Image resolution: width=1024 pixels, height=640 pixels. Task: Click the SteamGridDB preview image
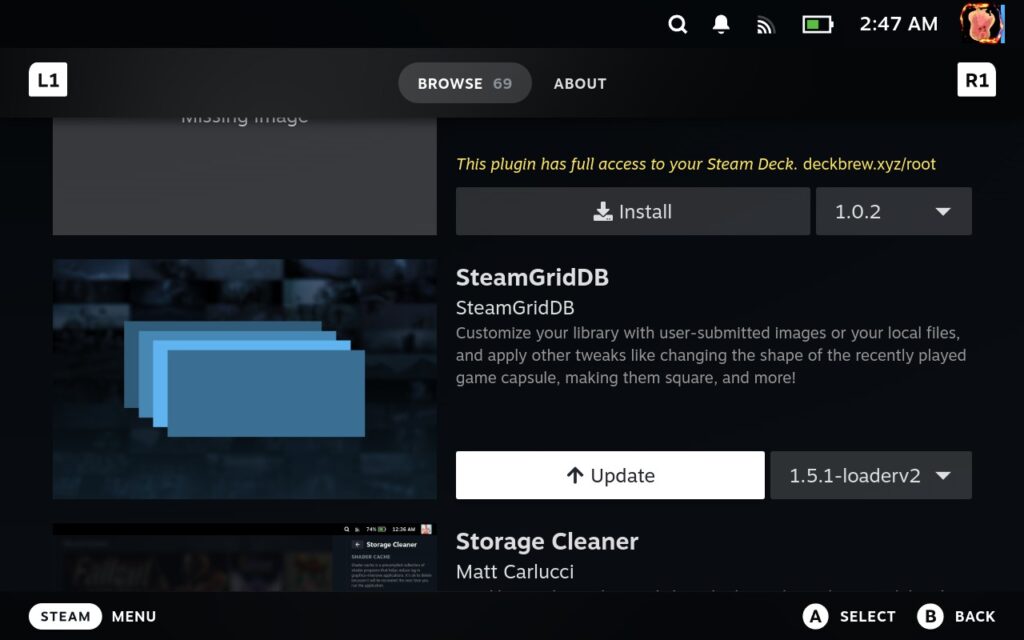[x=244, y=379]
